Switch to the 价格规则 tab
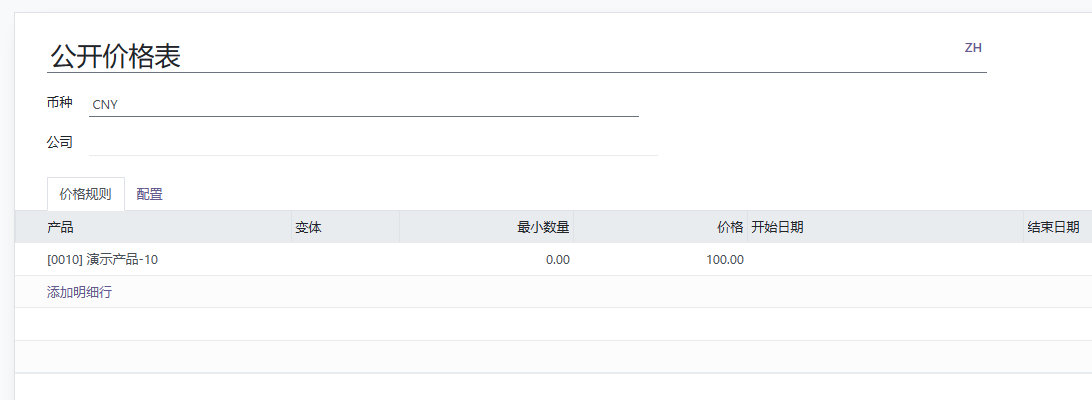Screen dimensions: 1092x400 tap(86, 194)
